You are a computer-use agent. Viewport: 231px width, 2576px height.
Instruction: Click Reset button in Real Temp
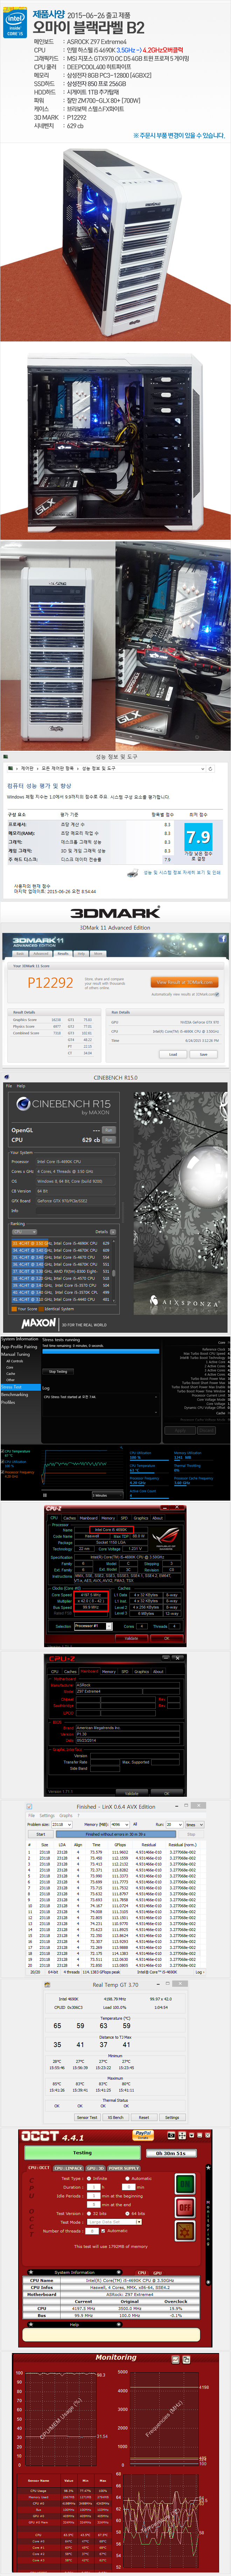144,2117
